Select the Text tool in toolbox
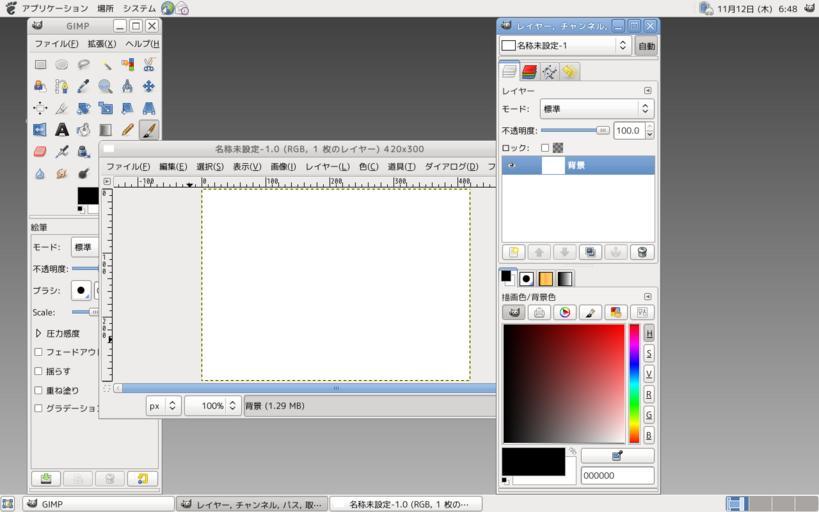 pos(62,130)
